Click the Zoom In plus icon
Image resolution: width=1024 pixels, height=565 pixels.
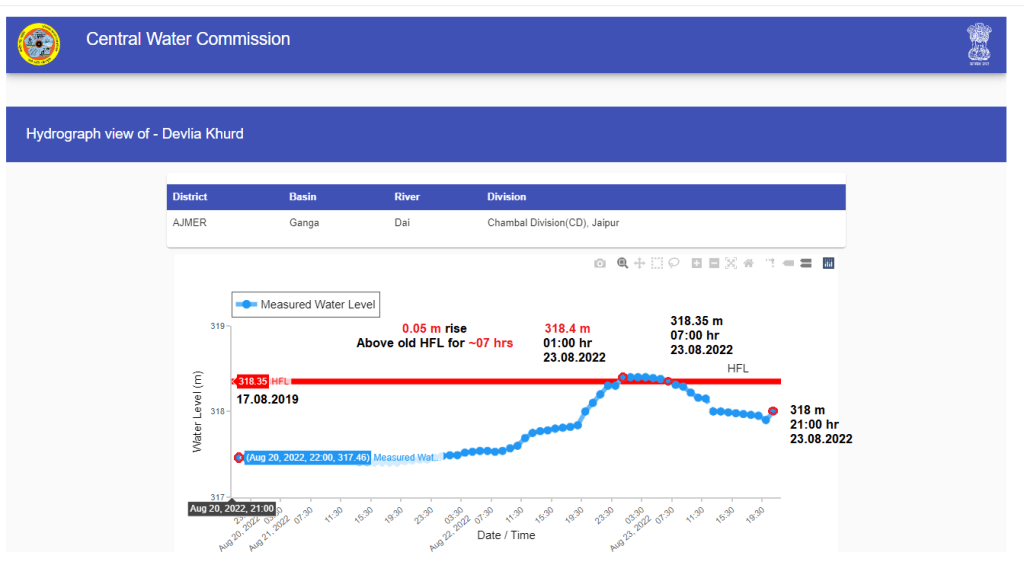coord(697,263)
